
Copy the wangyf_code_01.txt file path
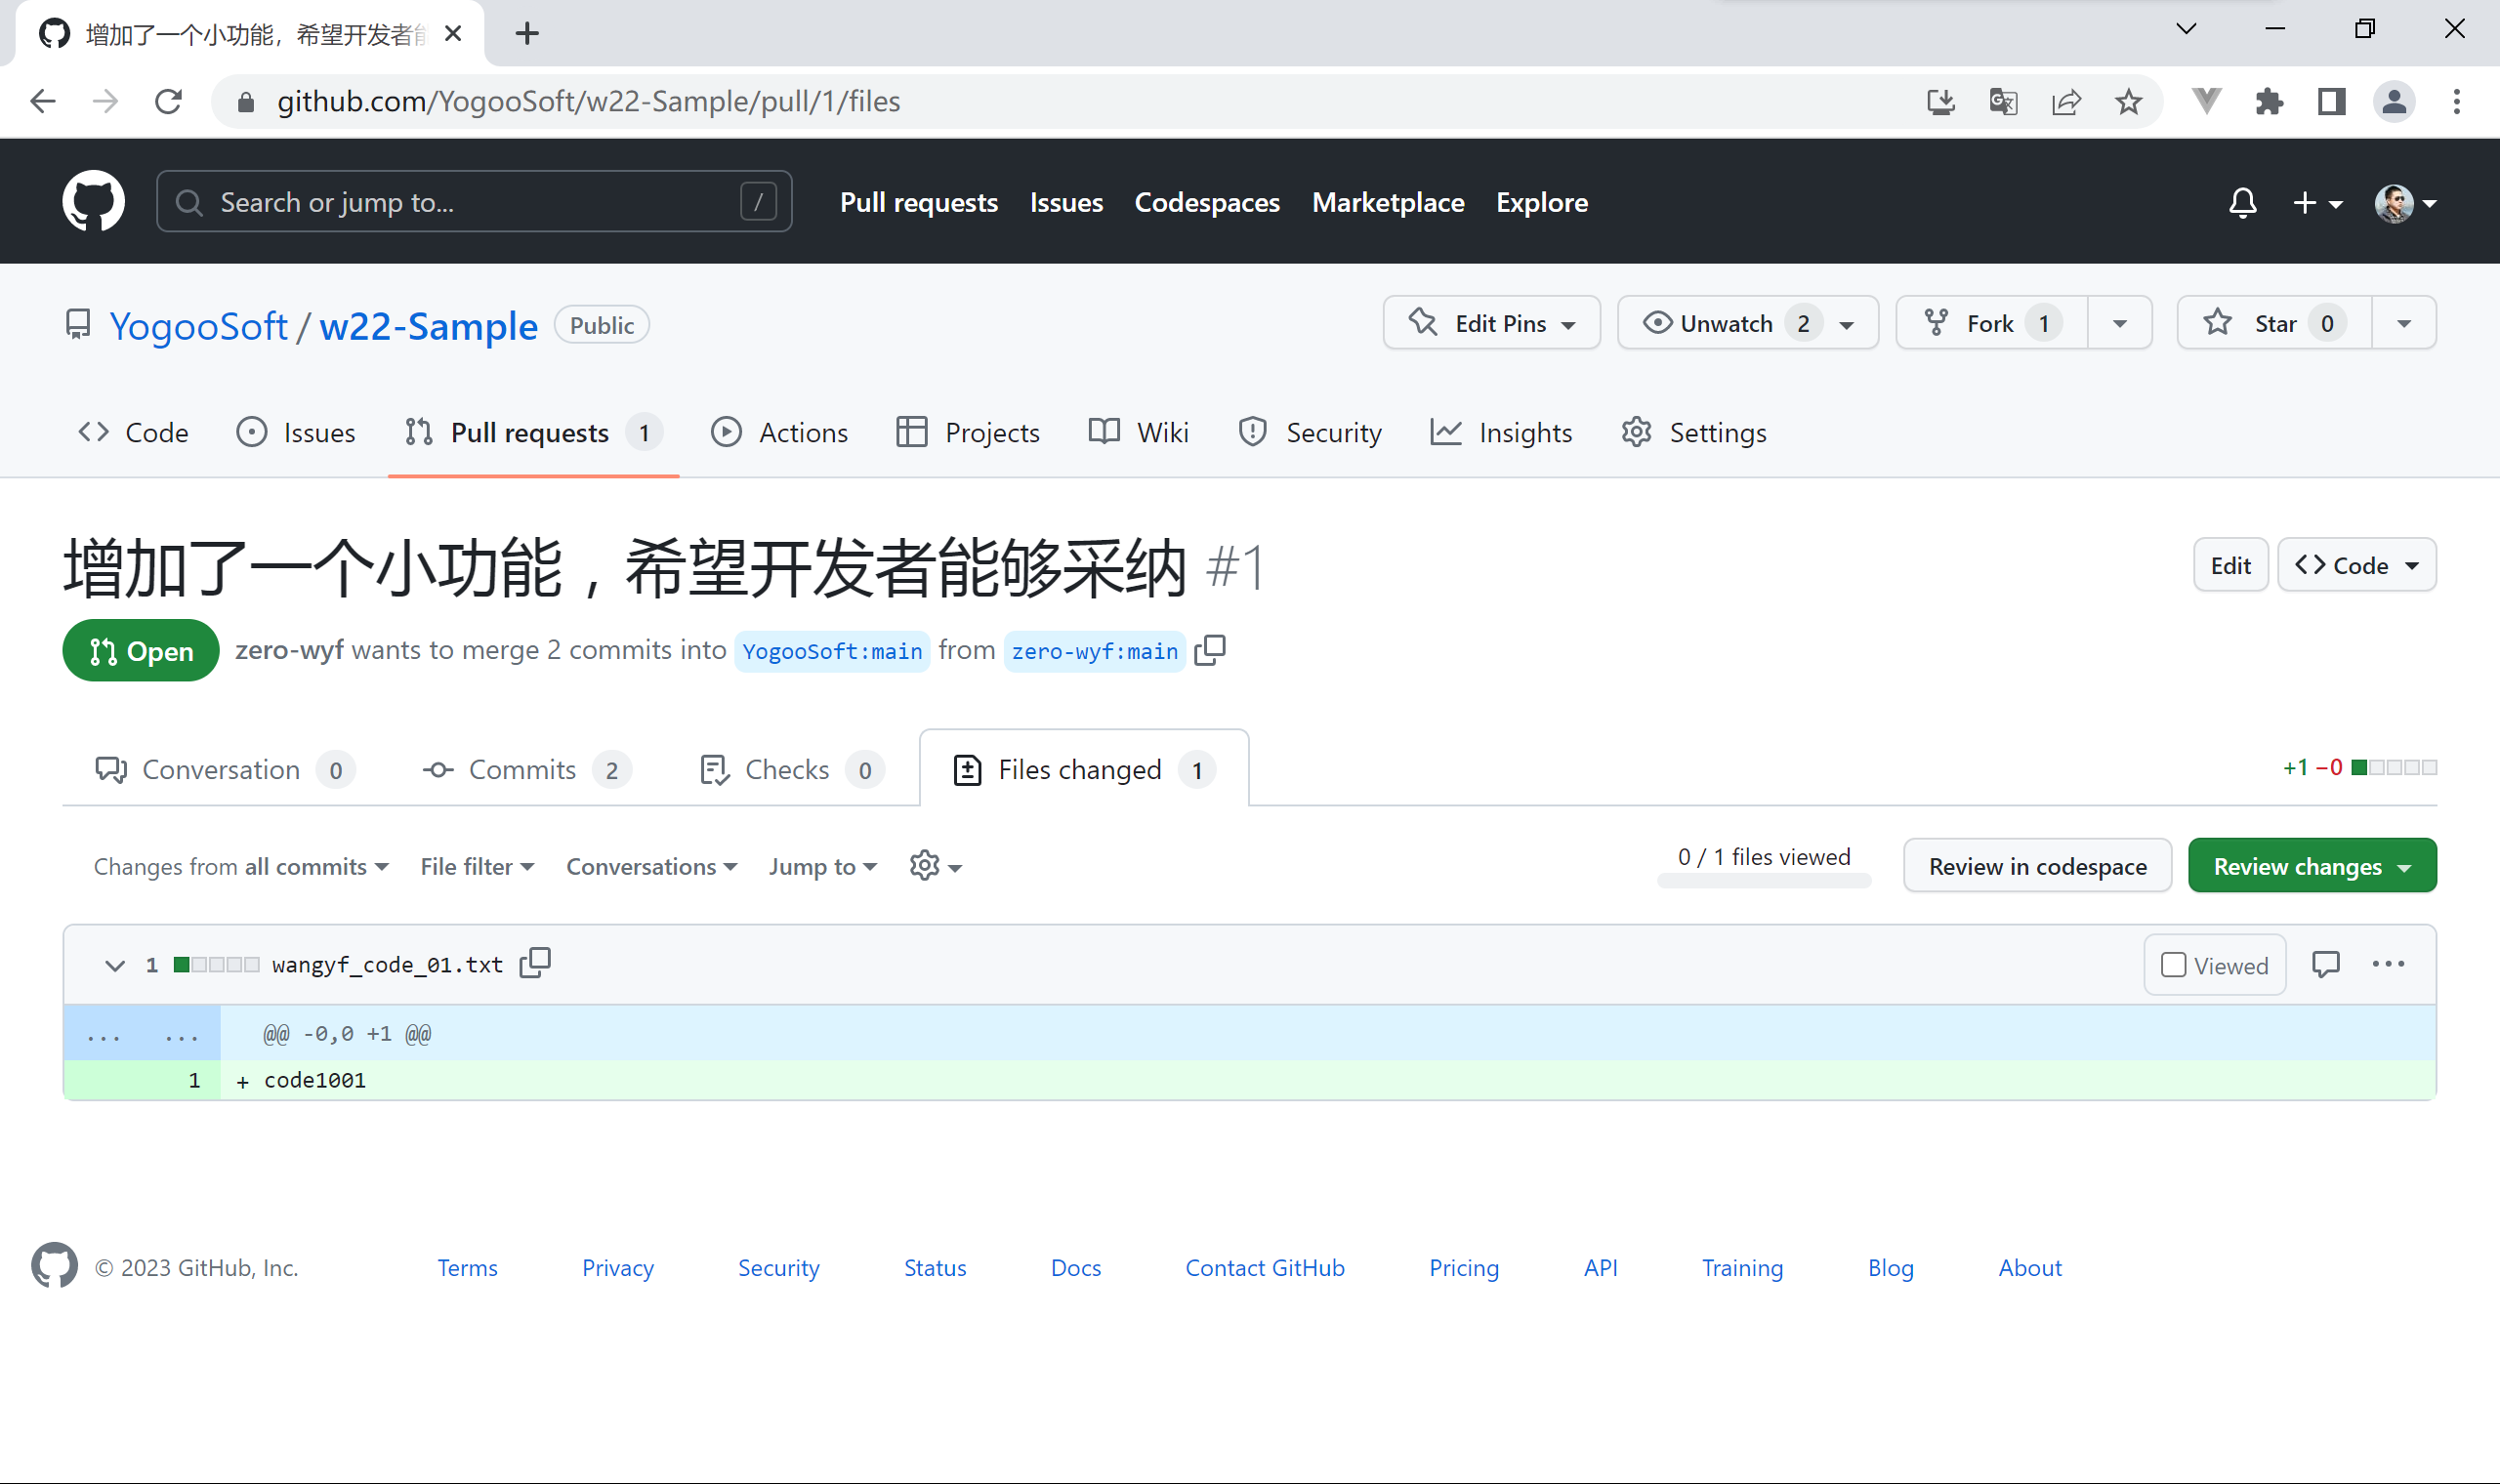(x=535, y=963)
